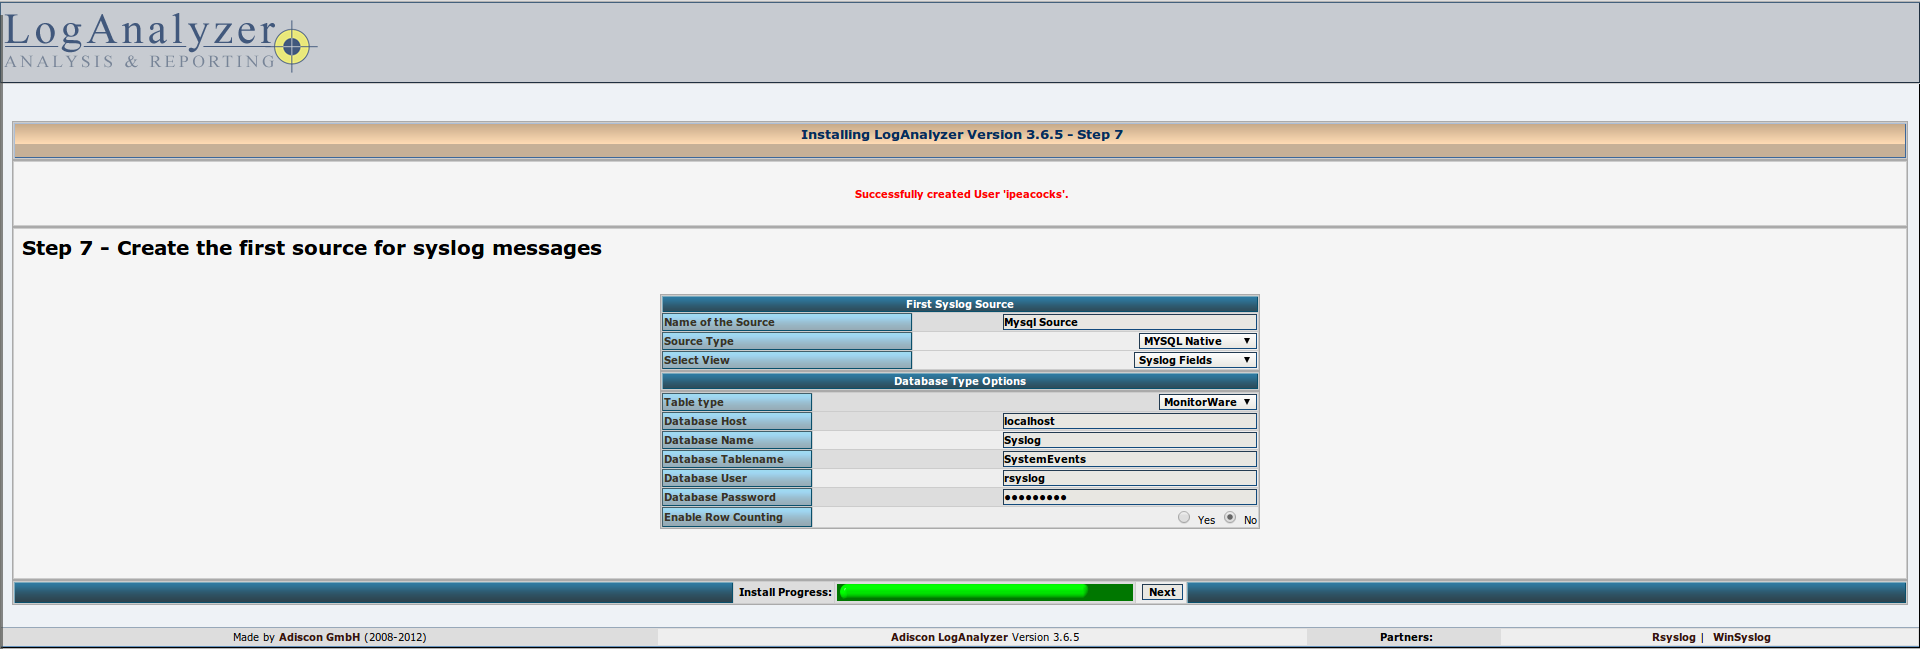Viewport: 1920px width, 649px height.
Task: Open the Adiscon GmbH link
Action: [x=319, y=637]
